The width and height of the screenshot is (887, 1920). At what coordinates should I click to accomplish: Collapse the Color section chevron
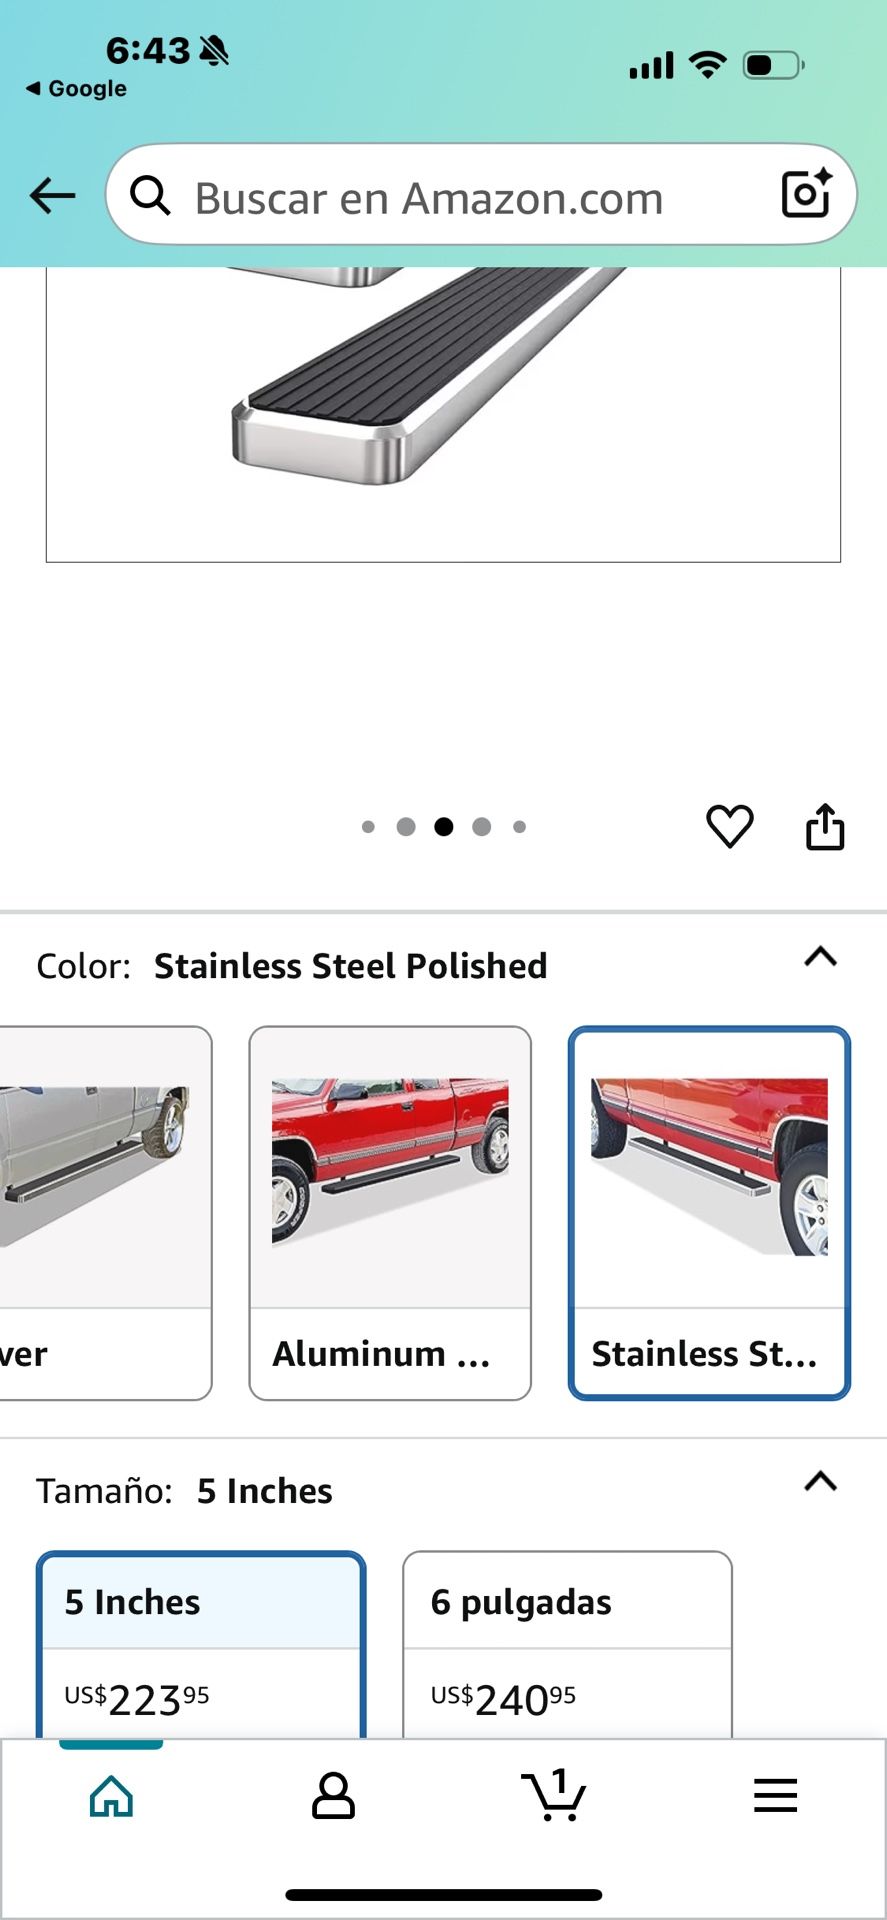[820, 957]
